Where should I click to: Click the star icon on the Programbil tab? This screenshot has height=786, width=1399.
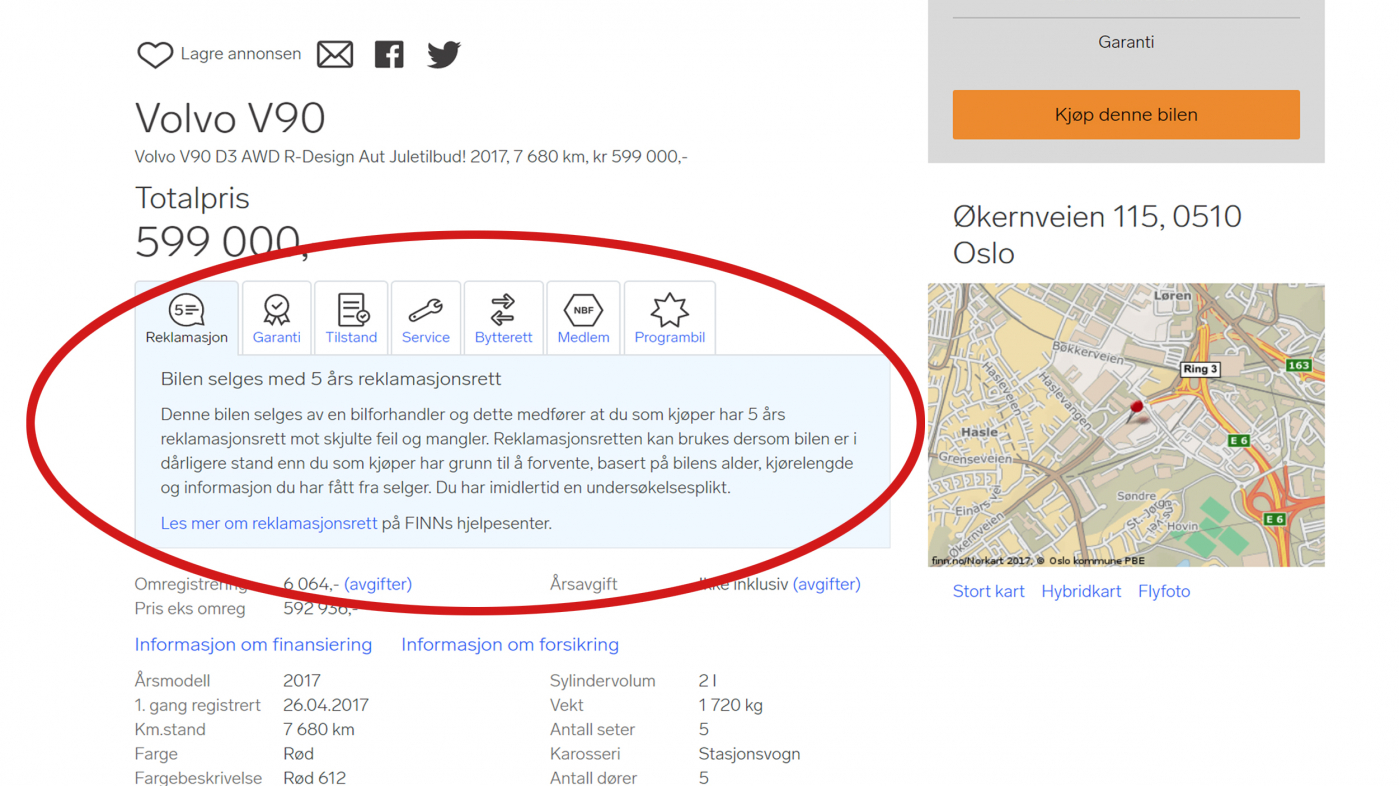[669, 309]
